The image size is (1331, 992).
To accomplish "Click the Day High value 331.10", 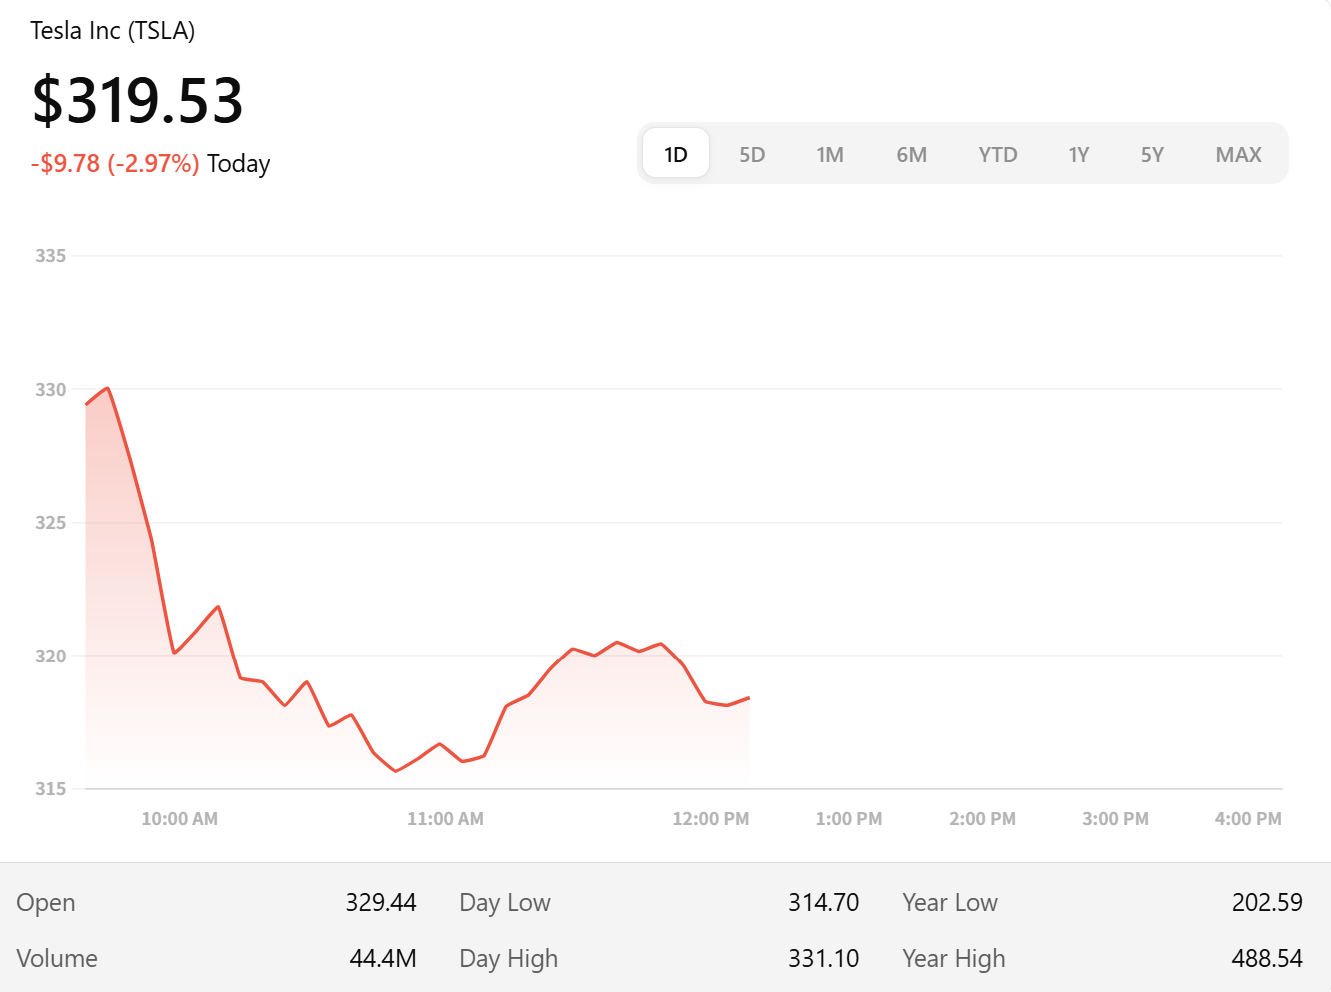I will click(x=824, y=959).
